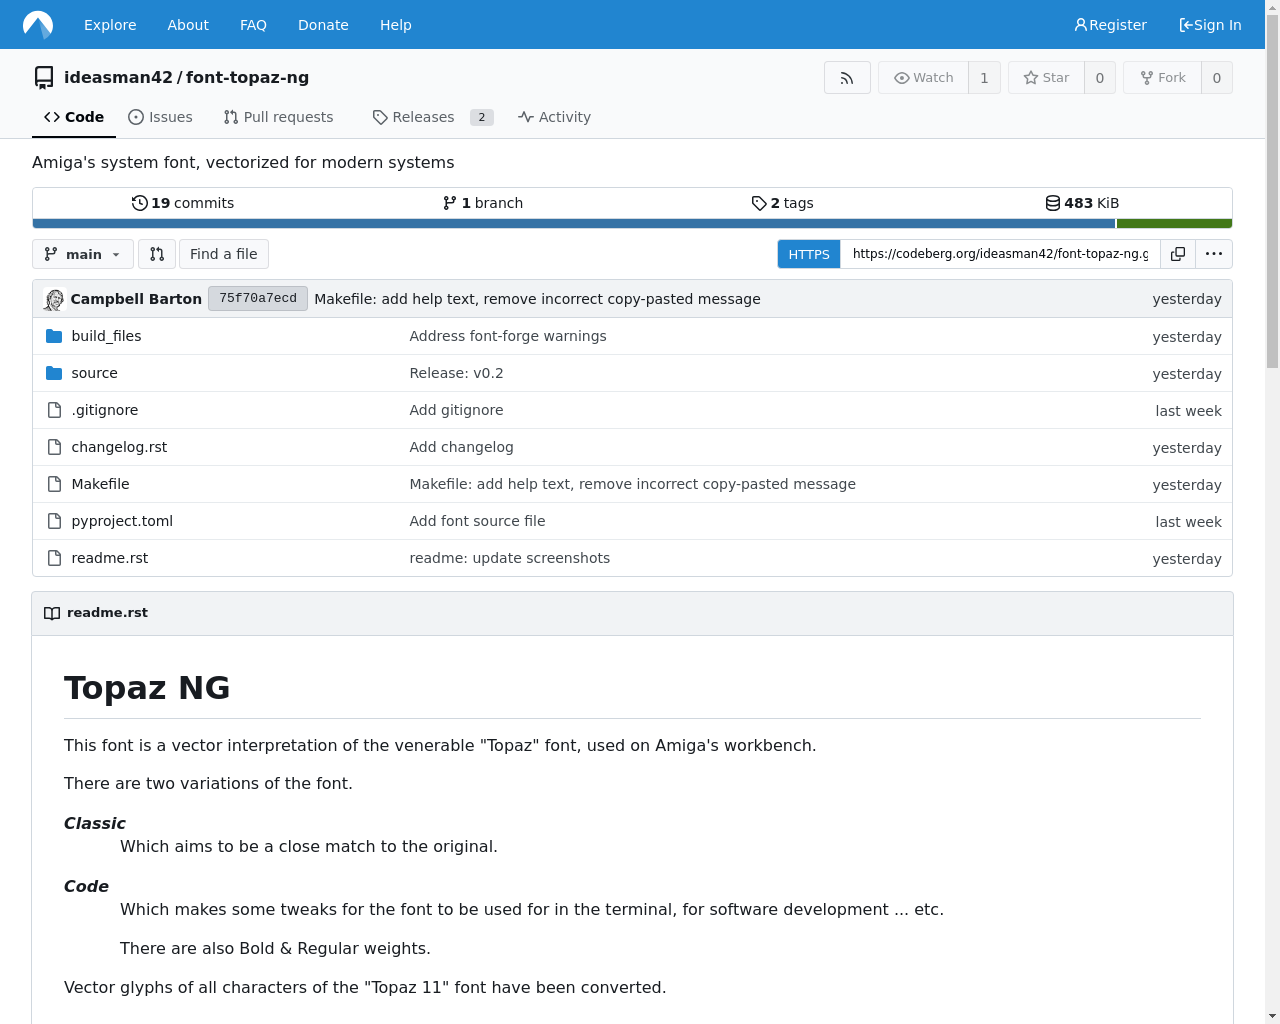This screenshot has height=1024, width=1280.
Task: Open About in the top navigation
Action: click(x=188, y=25)
